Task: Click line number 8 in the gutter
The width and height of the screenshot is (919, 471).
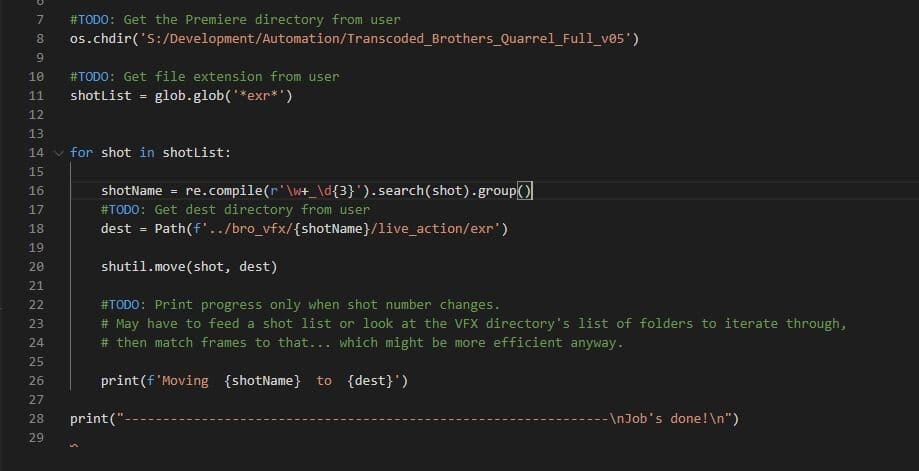Action: tap(39, 39)
